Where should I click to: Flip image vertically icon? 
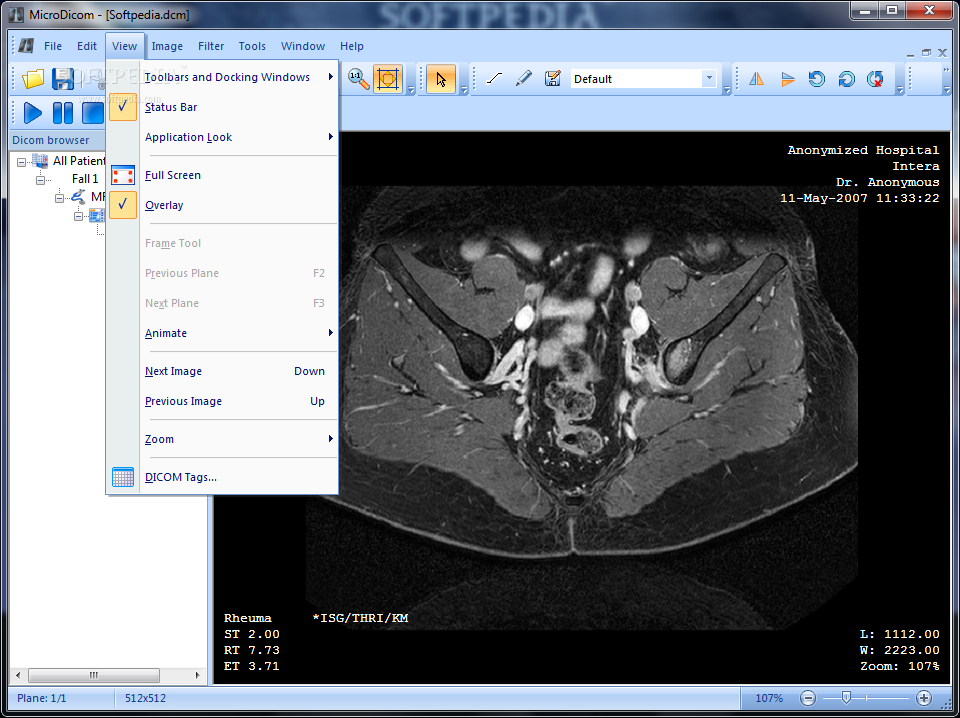coord(787,79)
